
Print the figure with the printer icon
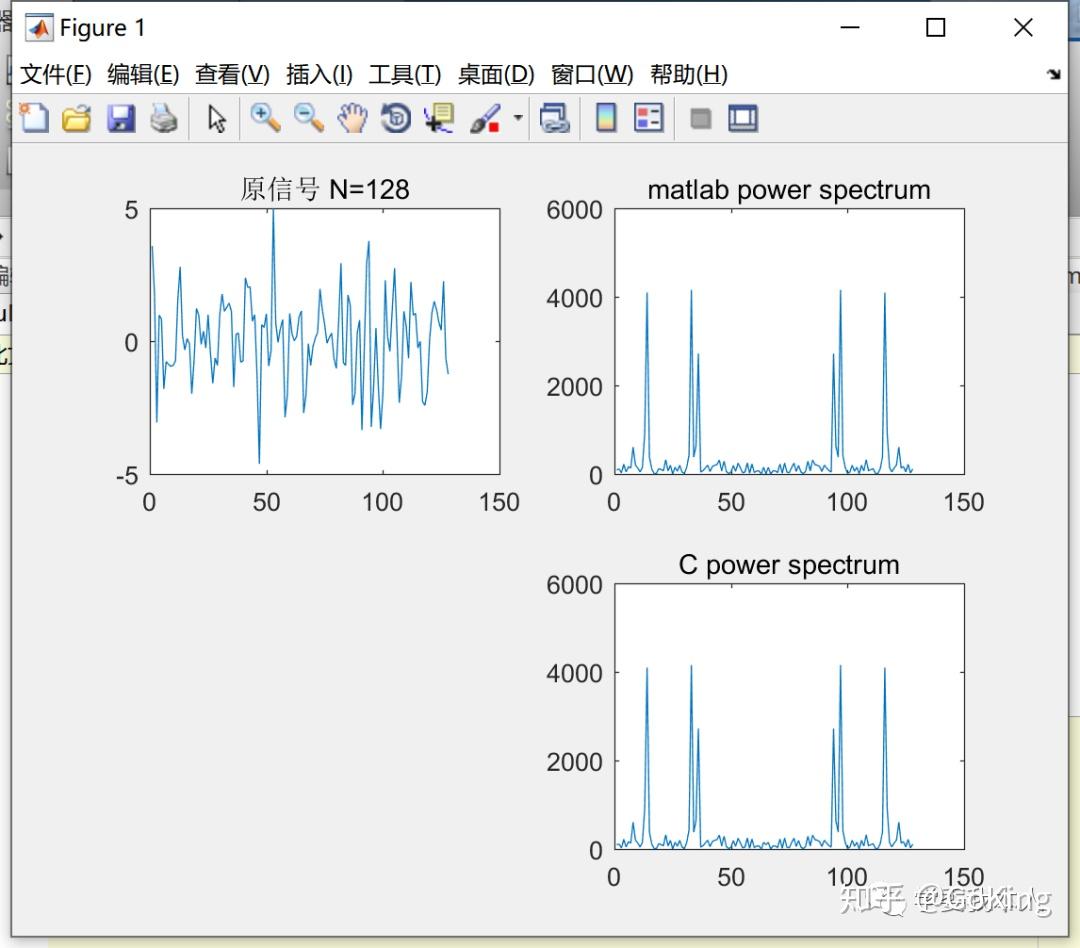[x=164, y=118]
